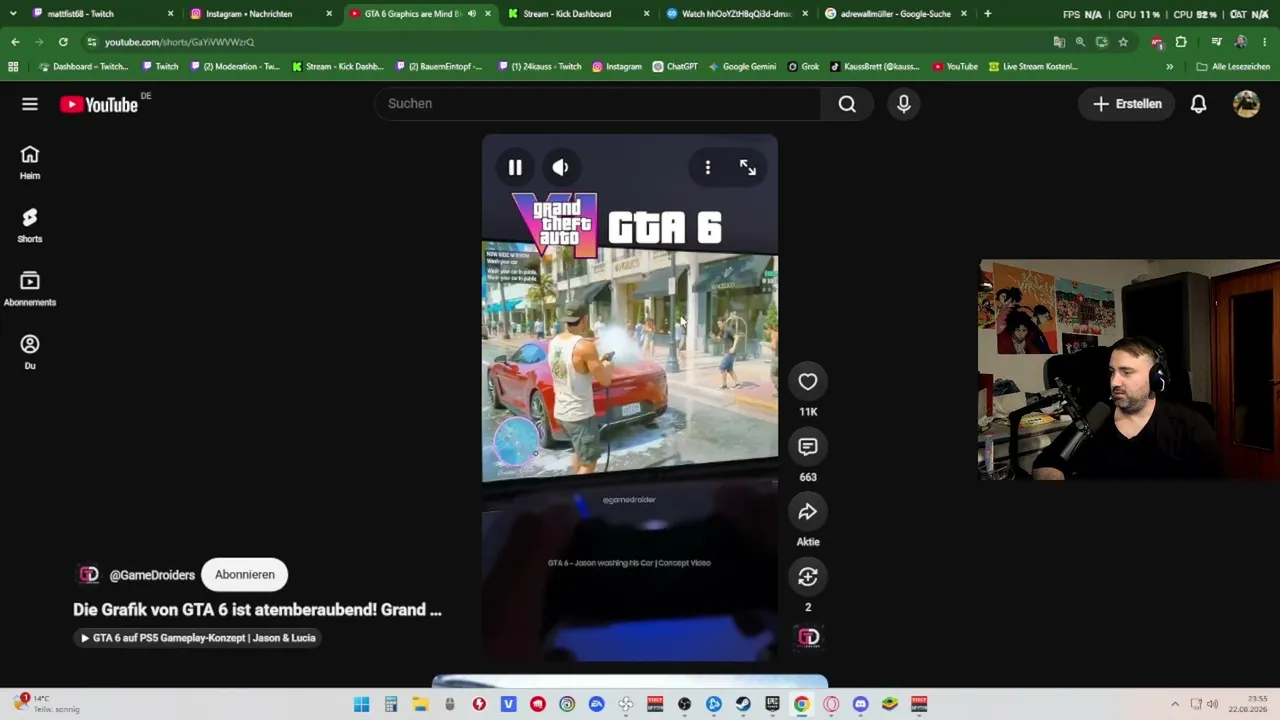This screenshot has width=1280, height=720.
Task: Open File Explorer from the taskbar
Action: click(420, 704)
